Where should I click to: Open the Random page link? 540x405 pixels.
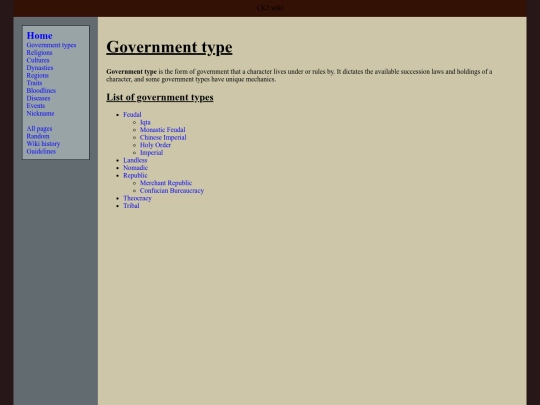point(38,136)
